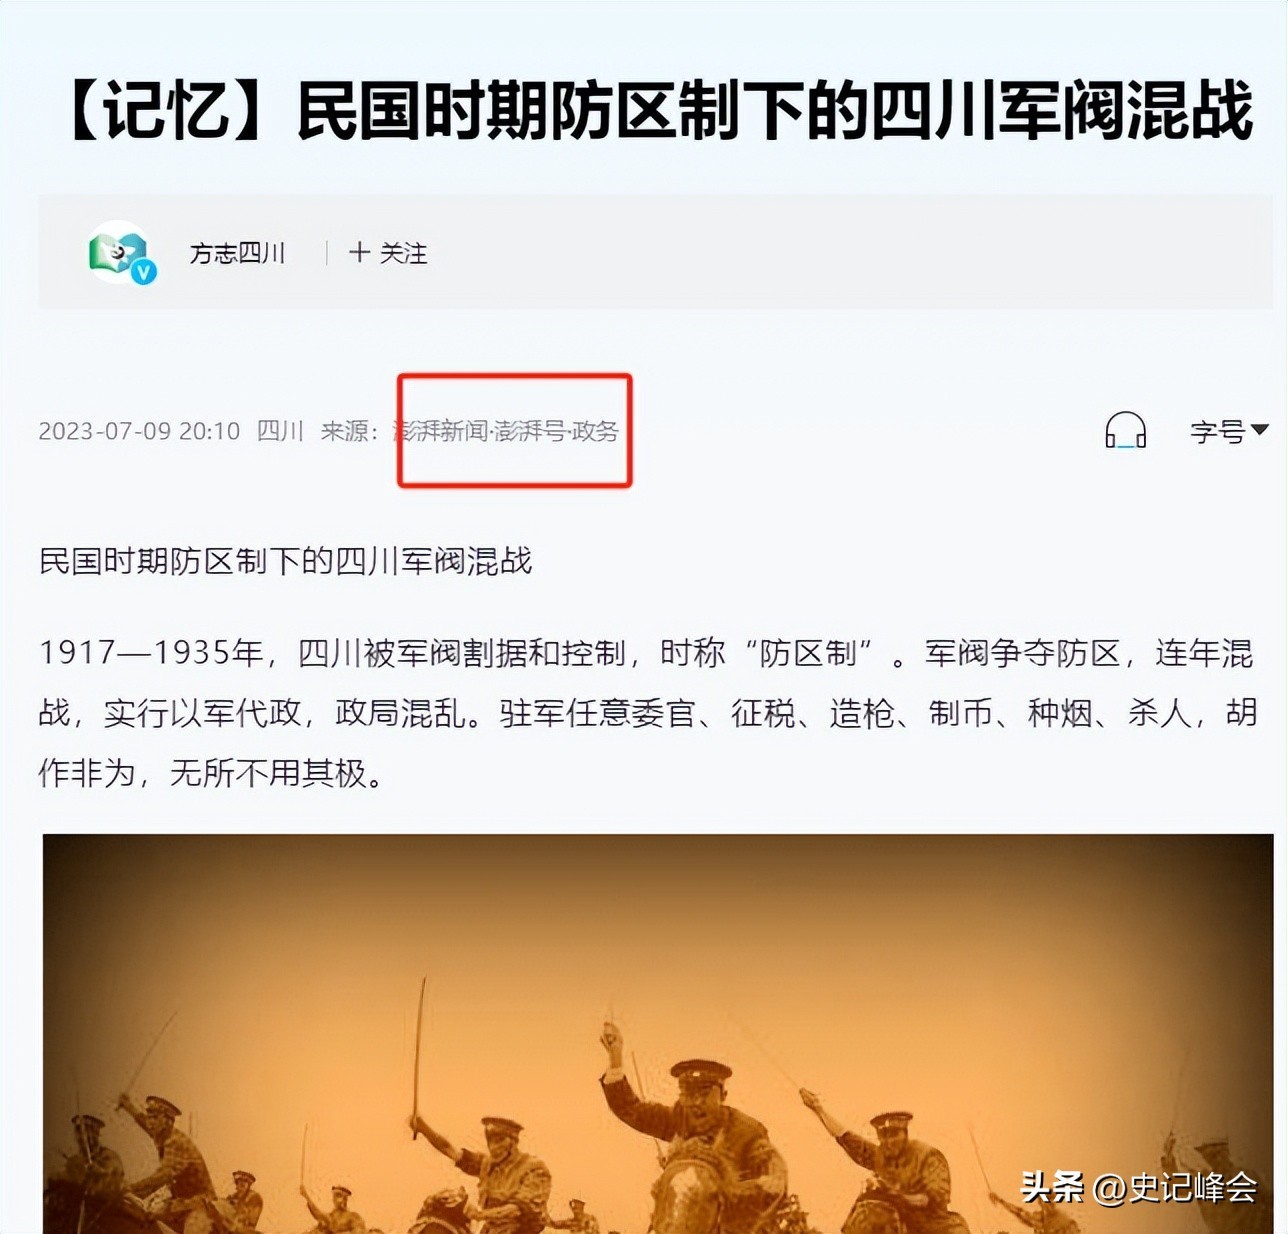Image resolution: width=1288 pixels, height=1234 pixels.
Task: Open the 方志四川 account avatar
Action: pyautogui.click(x=120, y=252)
